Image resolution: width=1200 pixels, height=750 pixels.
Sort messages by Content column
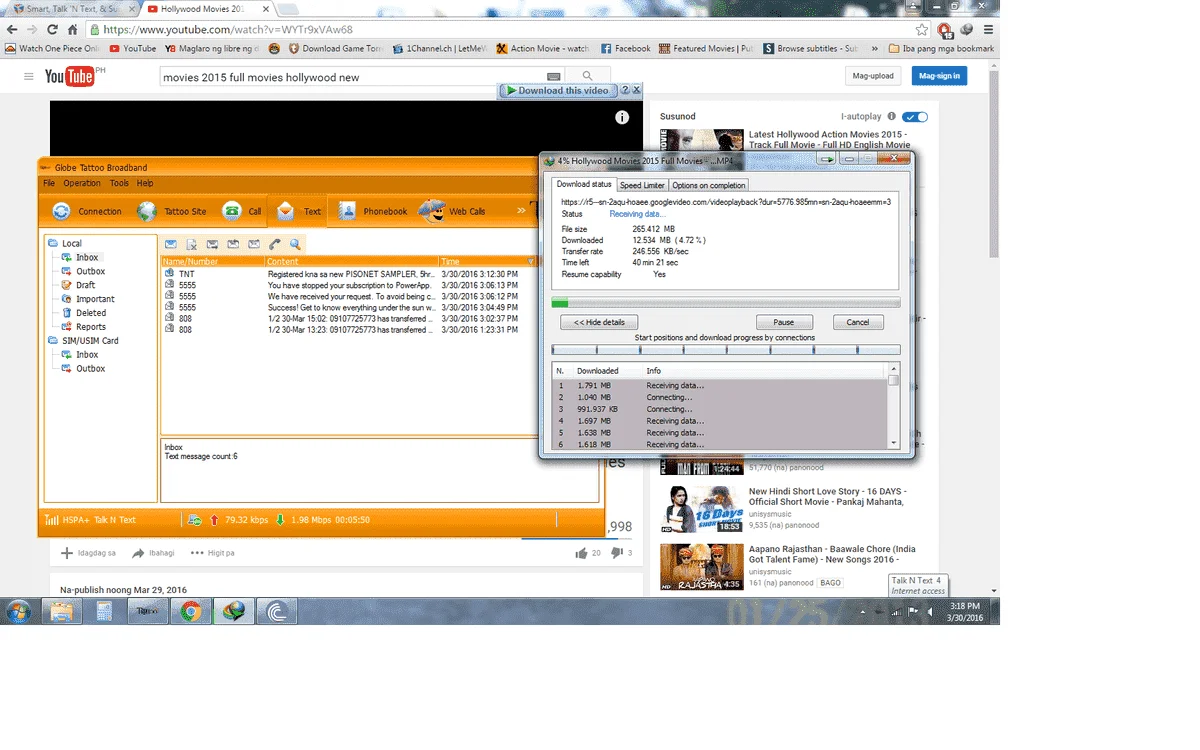click(351, 261)
